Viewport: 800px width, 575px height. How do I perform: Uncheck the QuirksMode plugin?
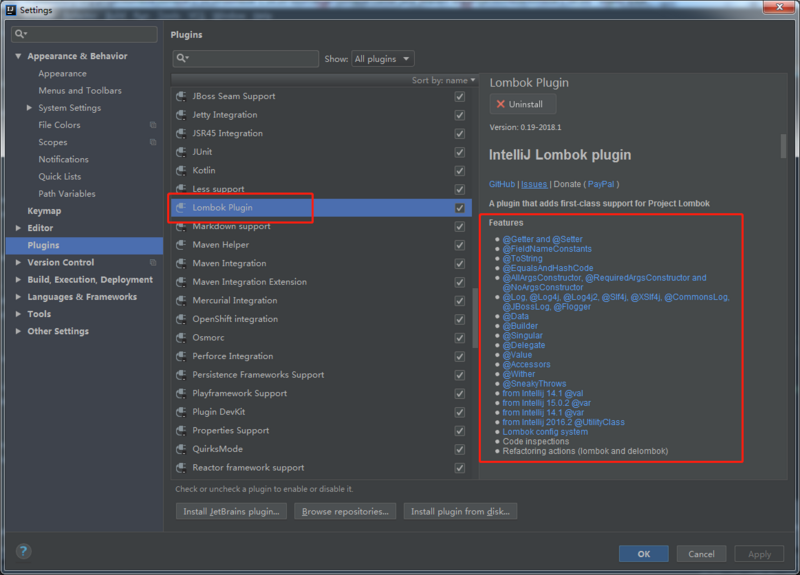tap(460, 449)
